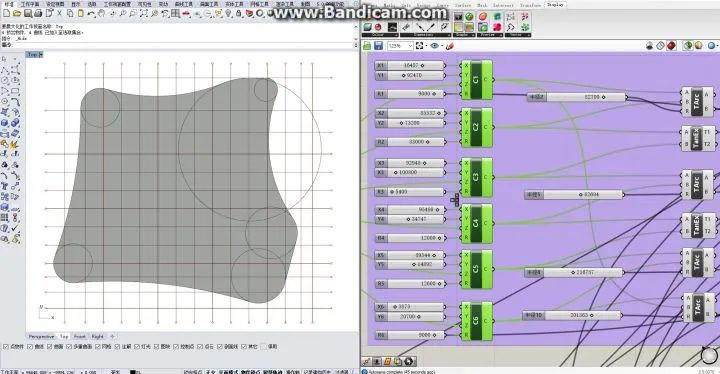
Task: Open dropdown arrow beside Grasshopper eye icon
Action: point(442,45)
